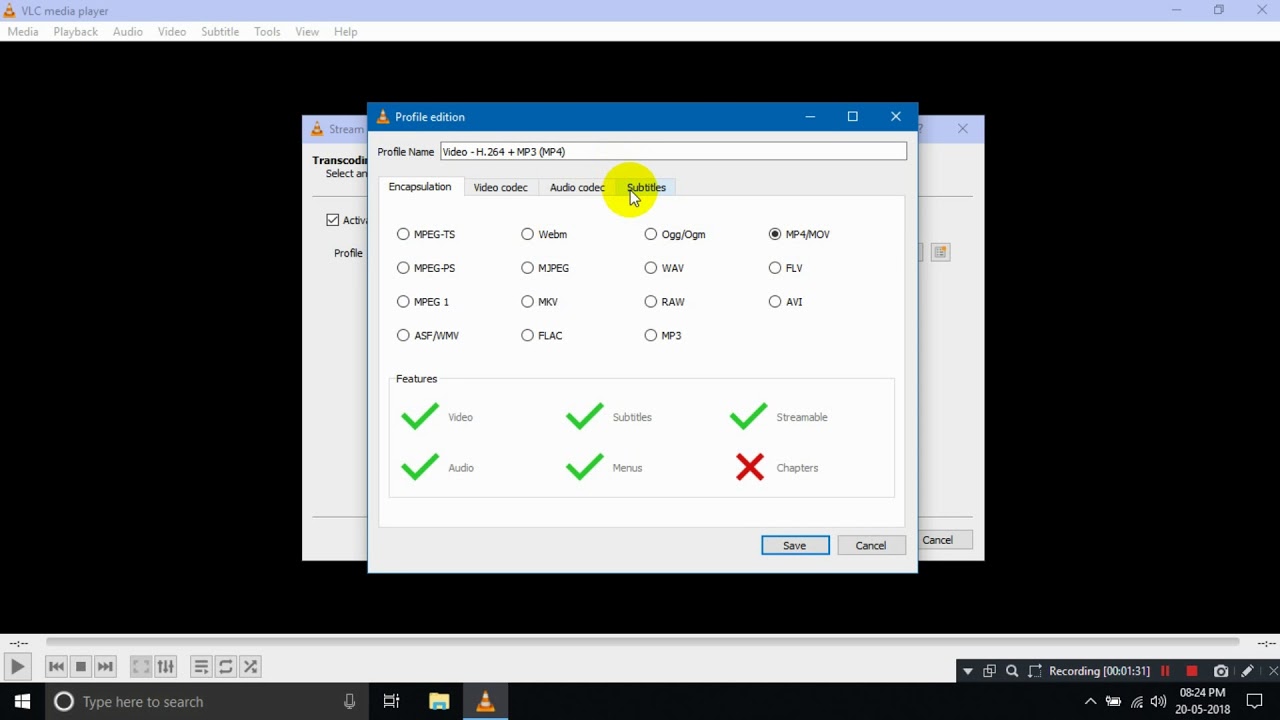1280x720 pixels.
Task: Switch to the Audio codec tab
Action: coord(577,187)
